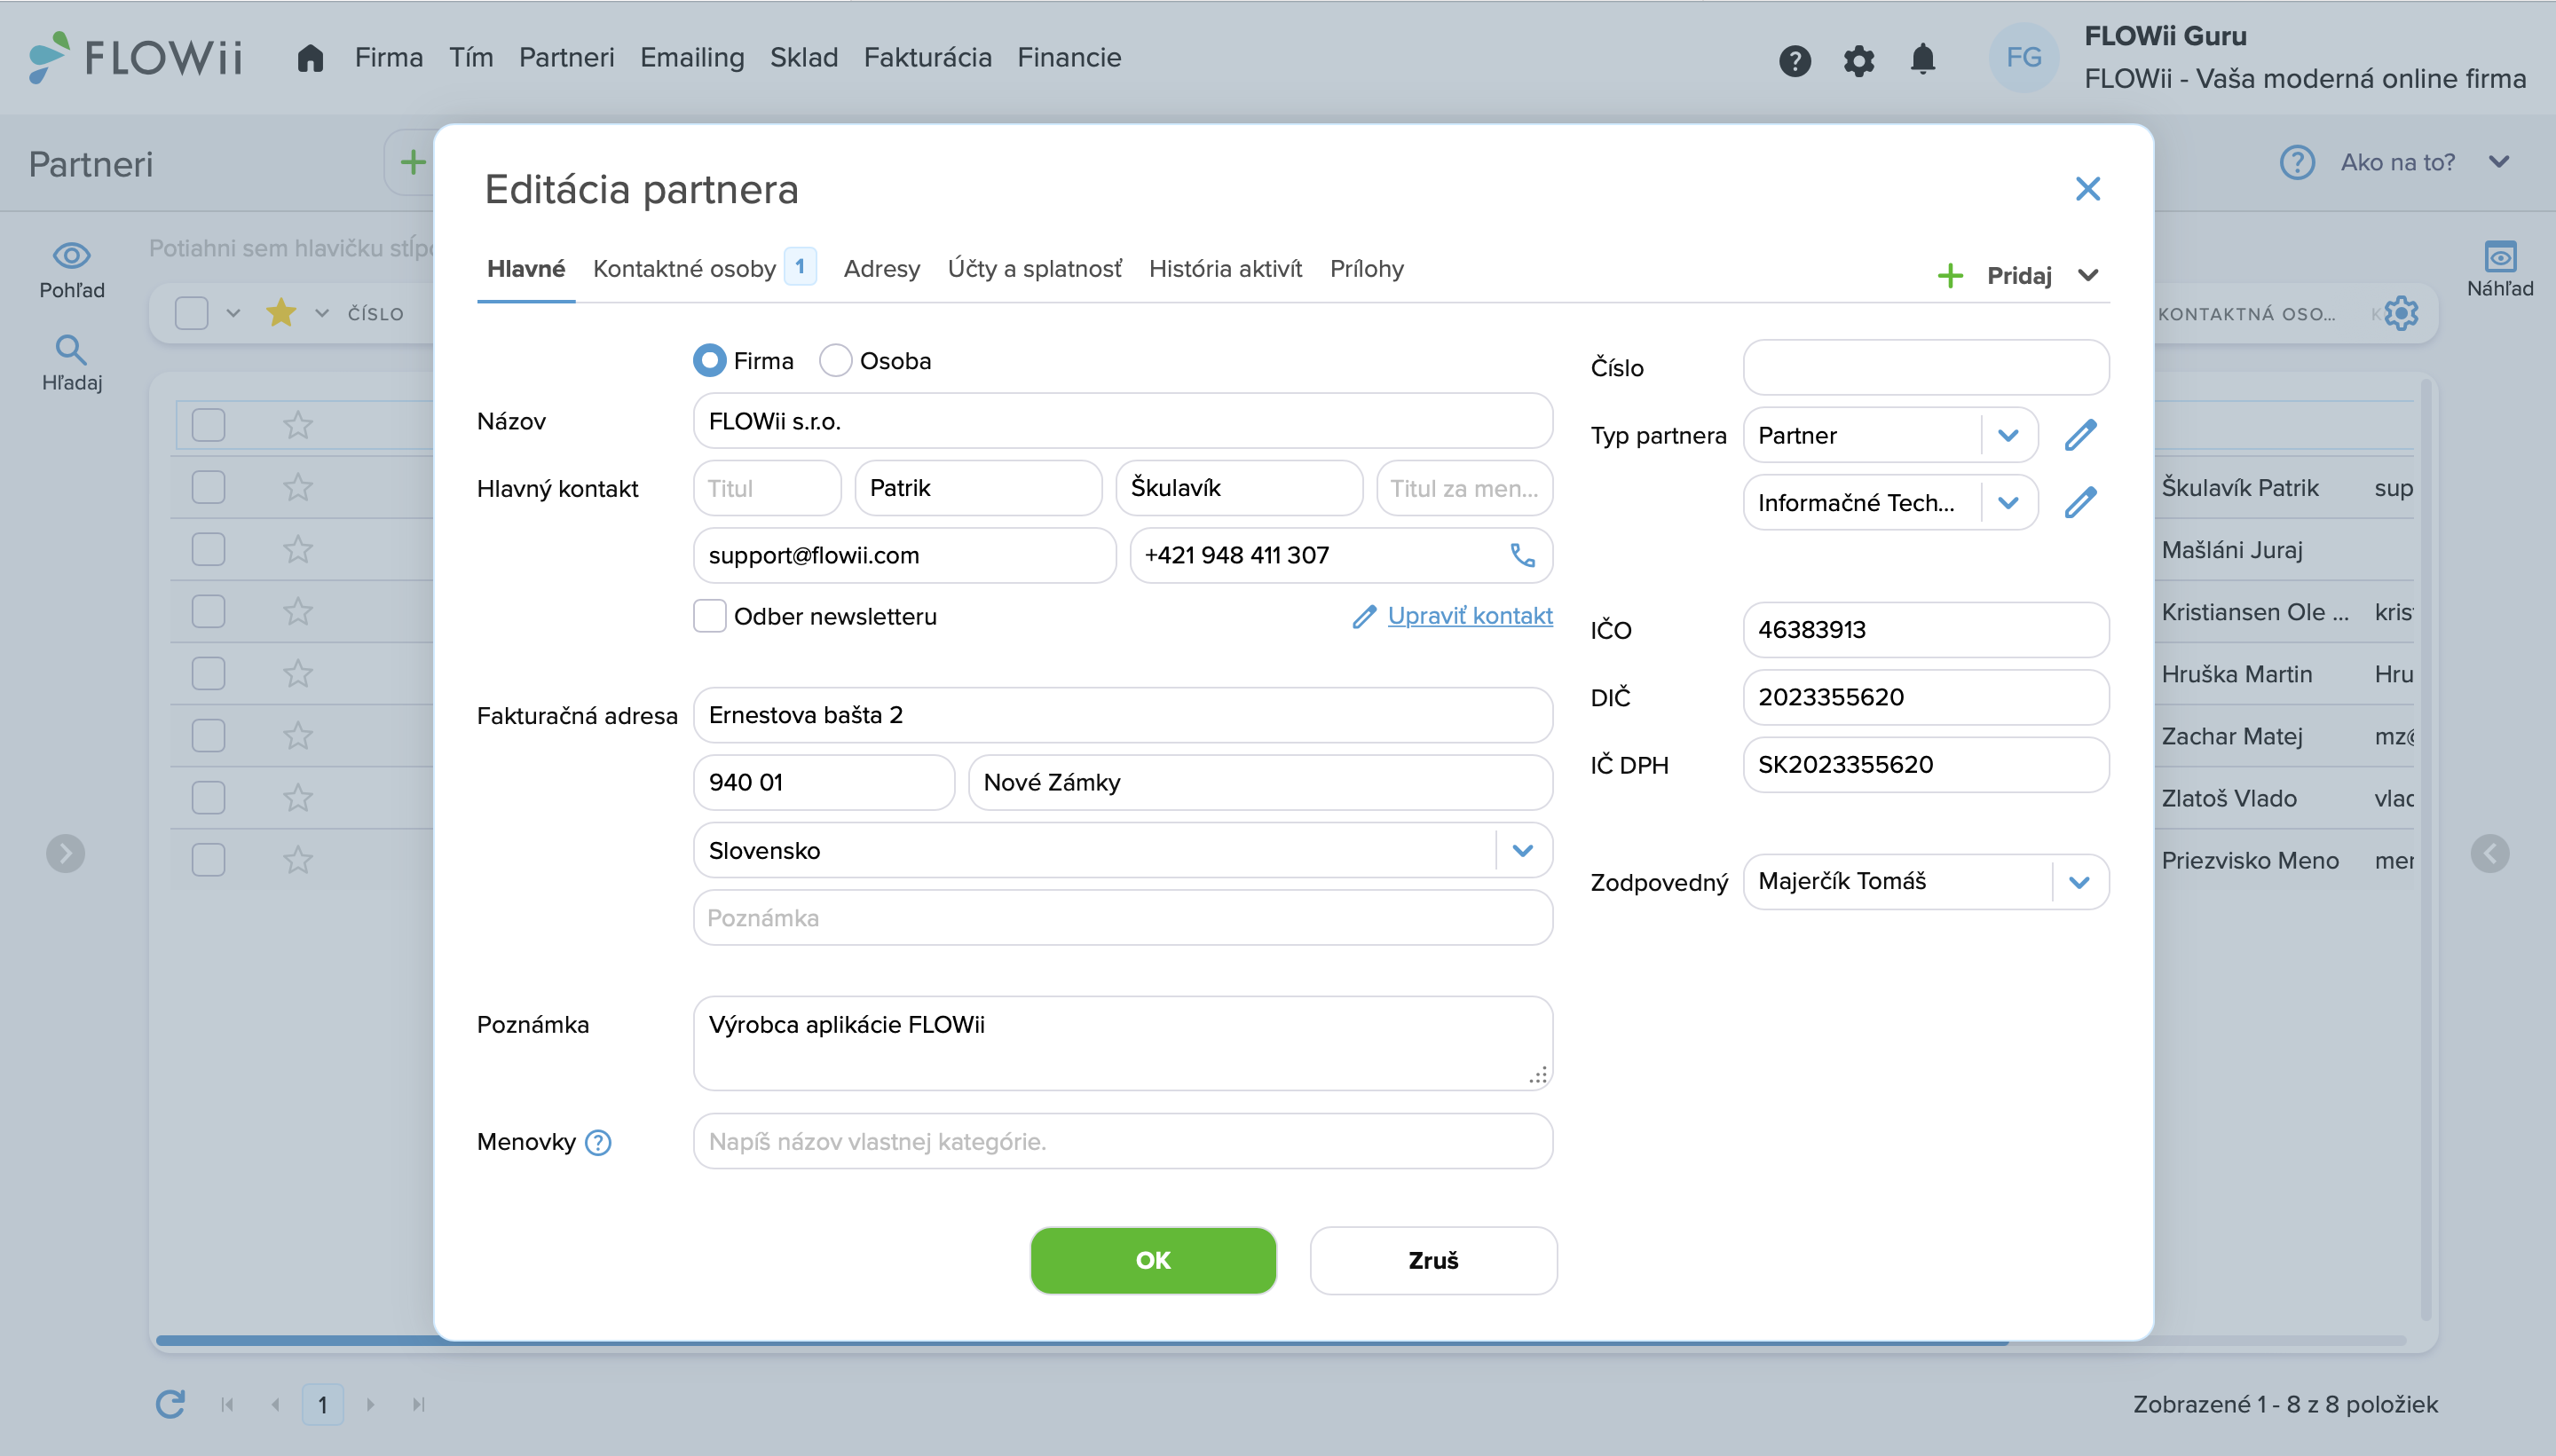This screenshot has width=2556, height=1456.
Task: Select the Firma radio button
Action: (x=709, y=360)
